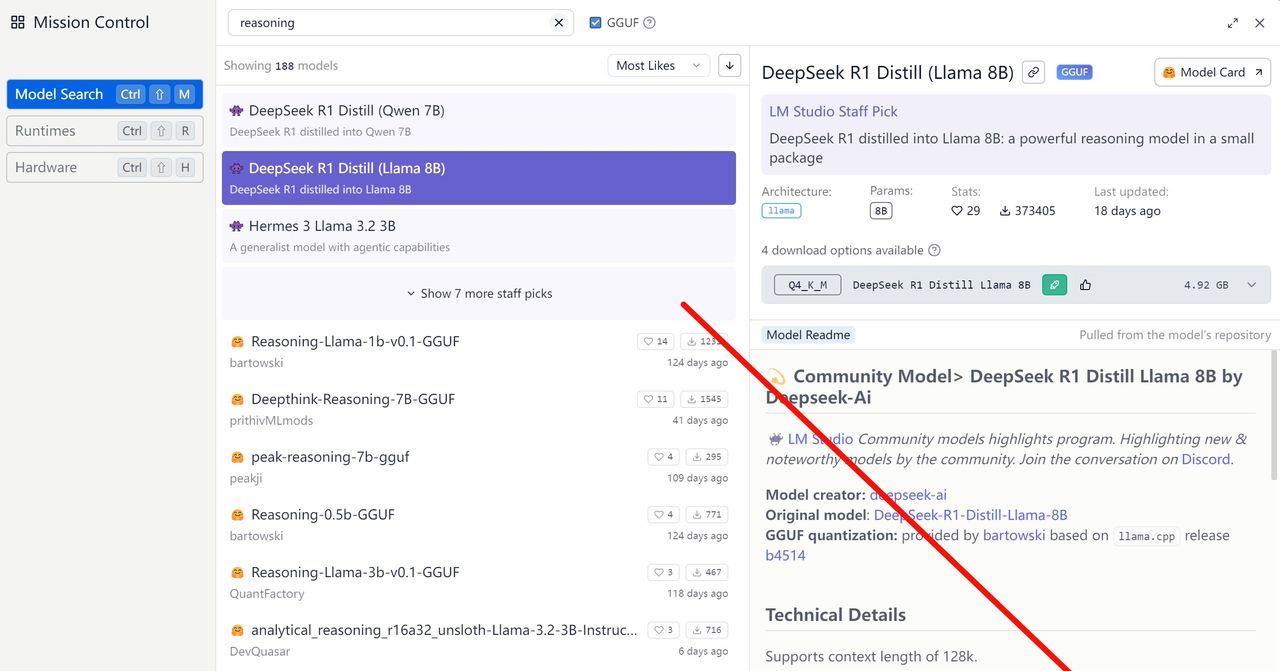Screen dimensions: 1280x671
Task: Click the 8B params badge
Action: [881, 211]
